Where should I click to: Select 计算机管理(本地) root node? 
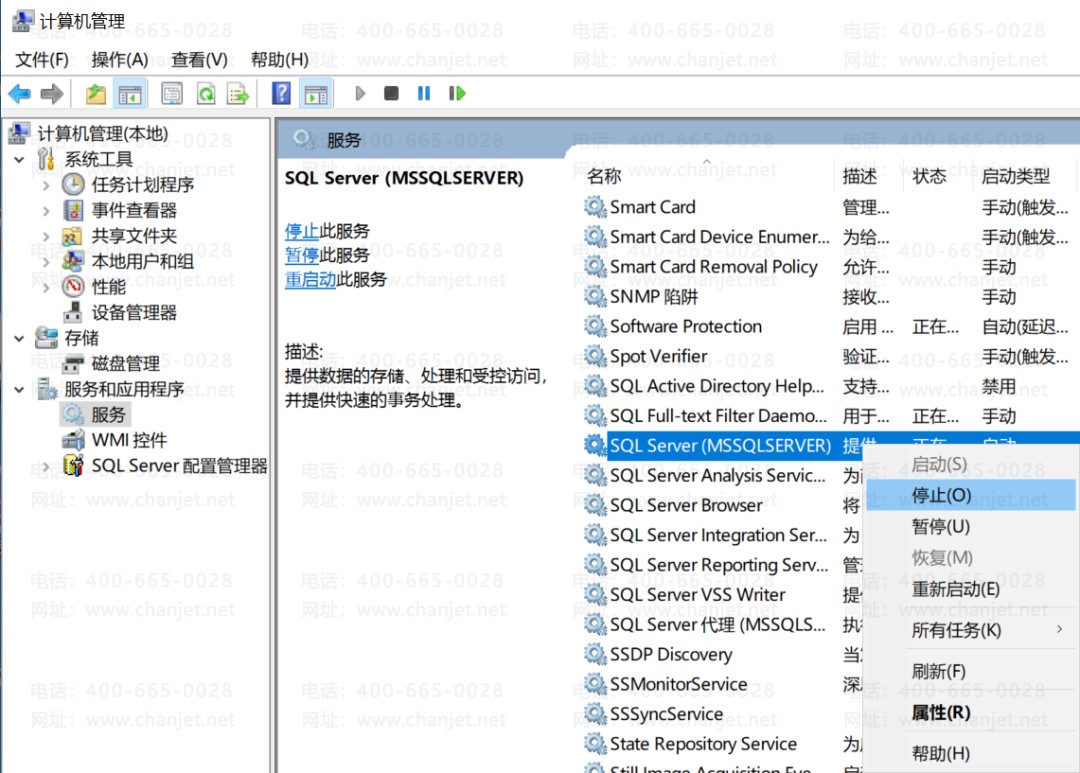[x=103, y=133]
